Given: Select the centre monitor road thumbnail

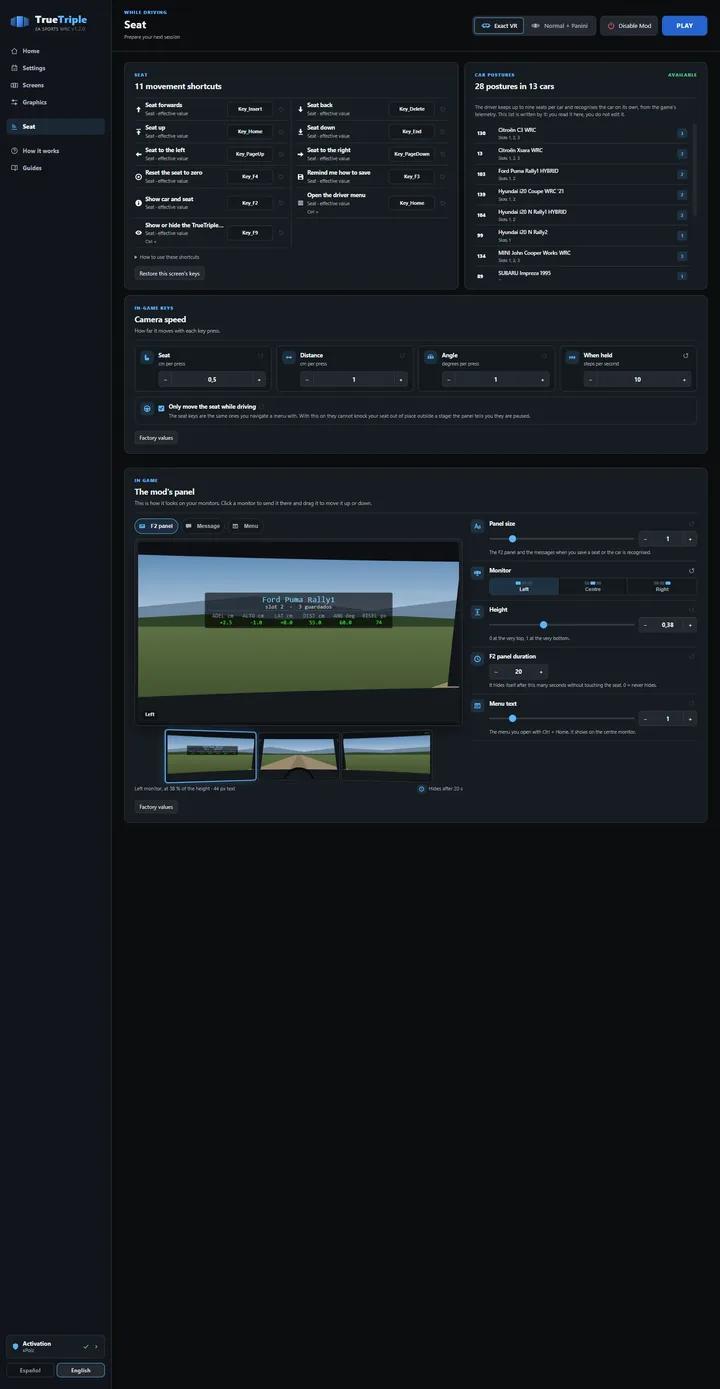Looking at the screenshot, I should (299, 756).
